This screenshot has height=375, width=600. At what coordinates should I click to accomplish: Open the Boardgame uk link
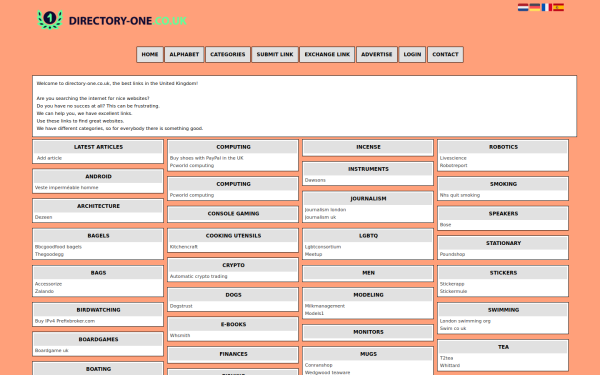[x=52, y=351]
